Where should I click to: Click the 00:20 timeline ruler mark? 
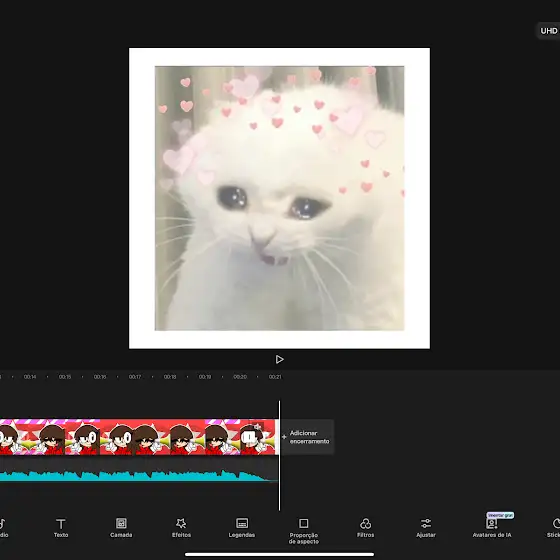tap(240, 377)
